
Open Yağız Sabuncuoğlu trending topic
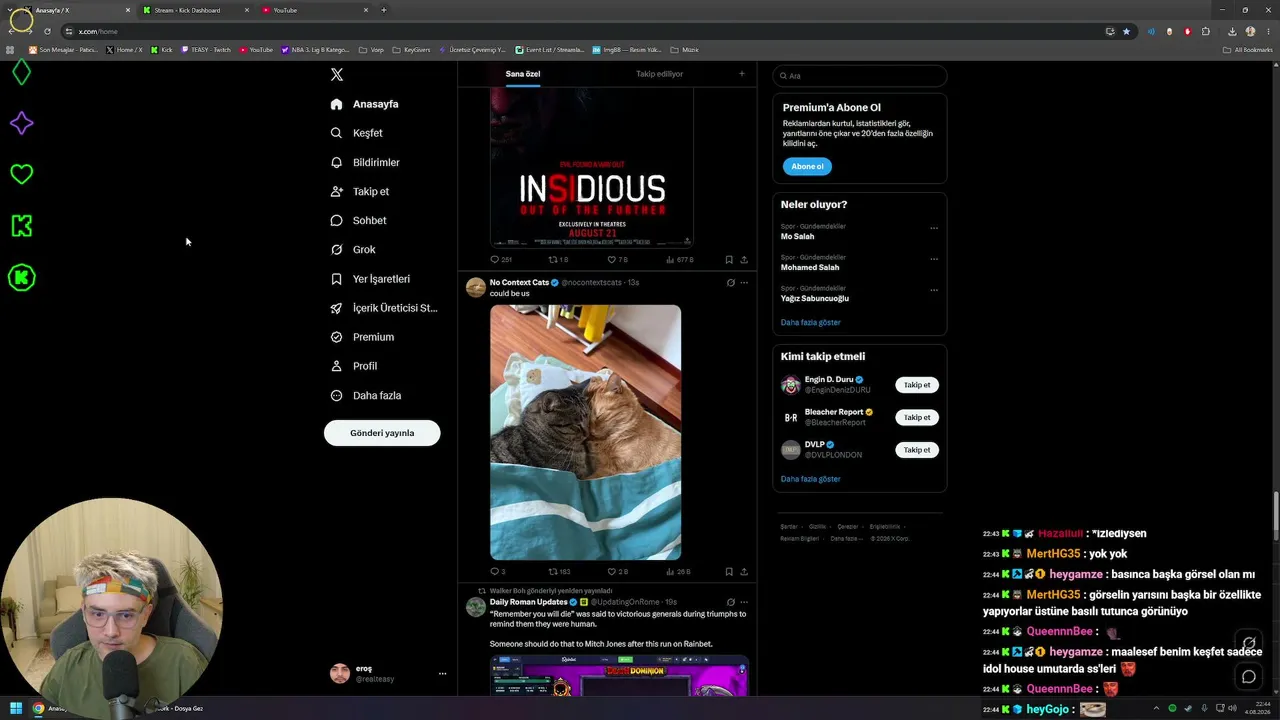click(815, 298)
